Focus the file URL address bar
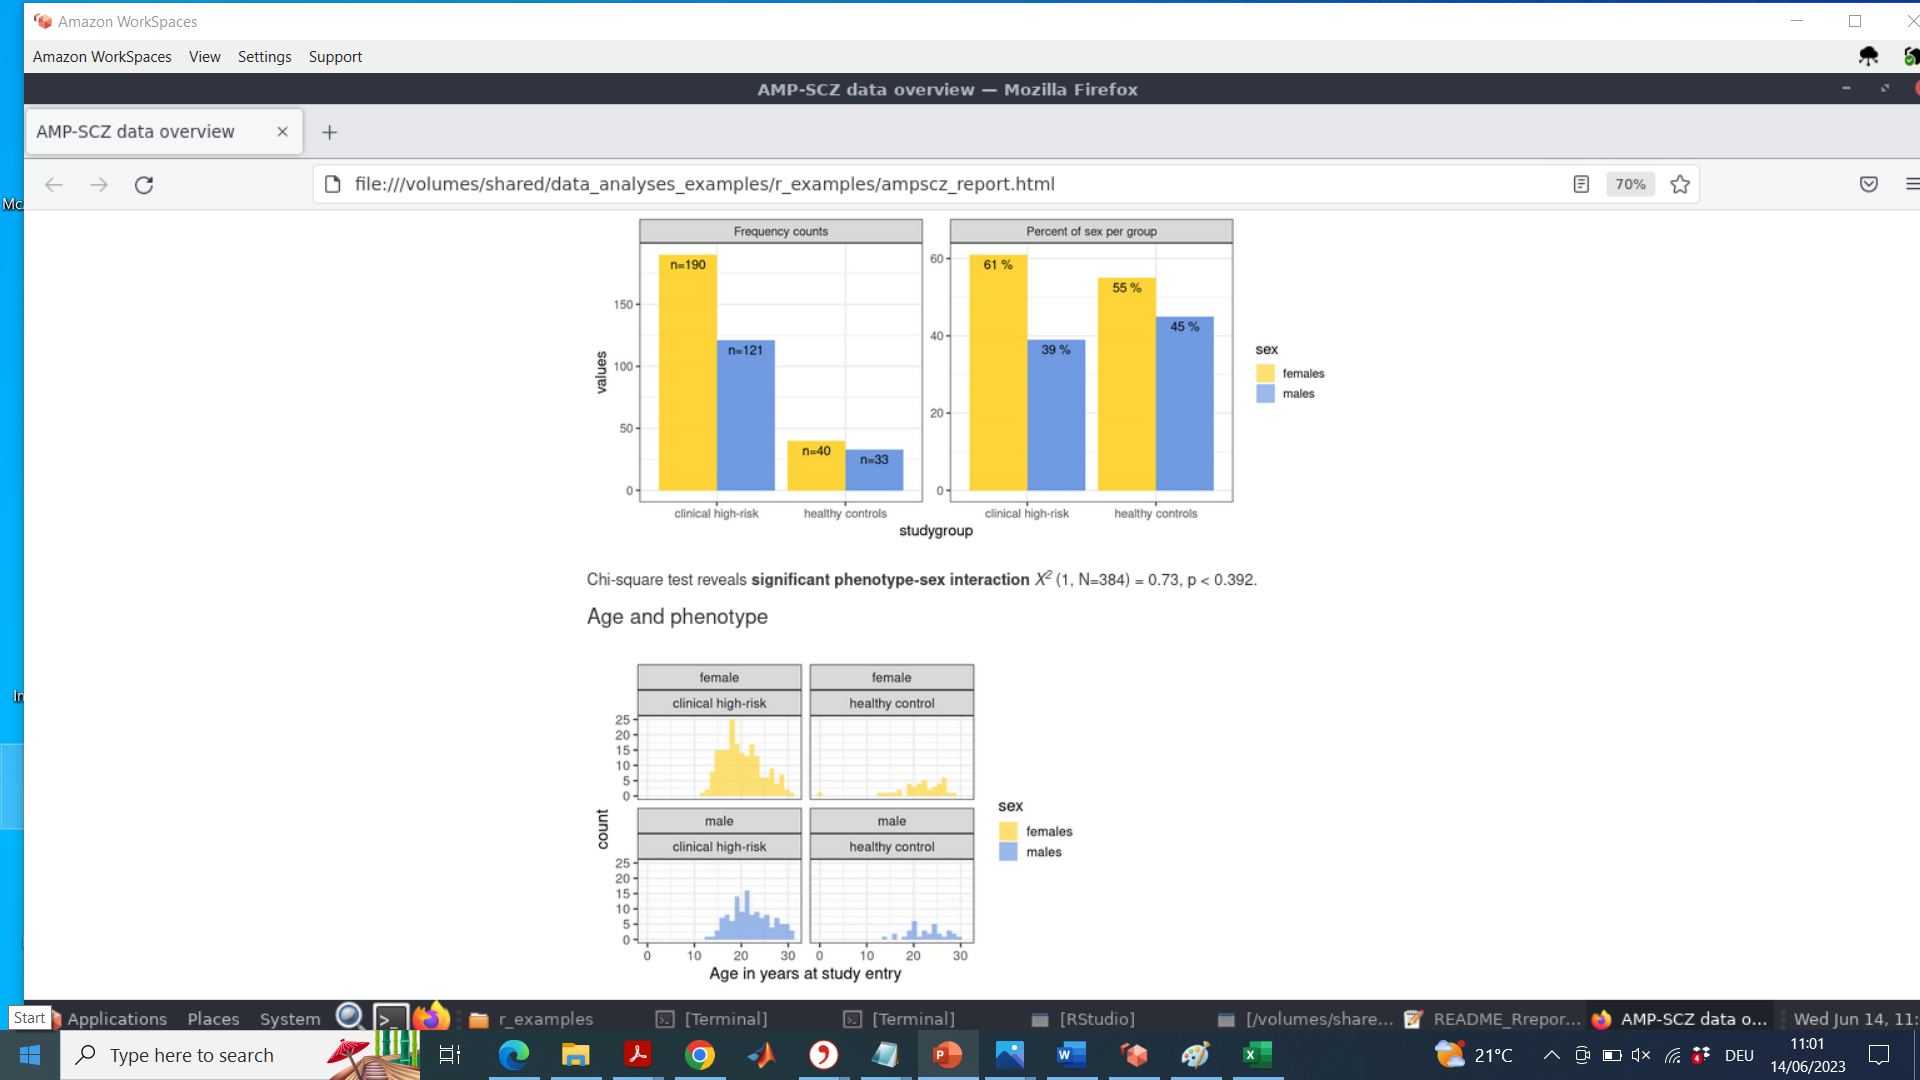The image size is (1920, 1080). tap(900, 184)
